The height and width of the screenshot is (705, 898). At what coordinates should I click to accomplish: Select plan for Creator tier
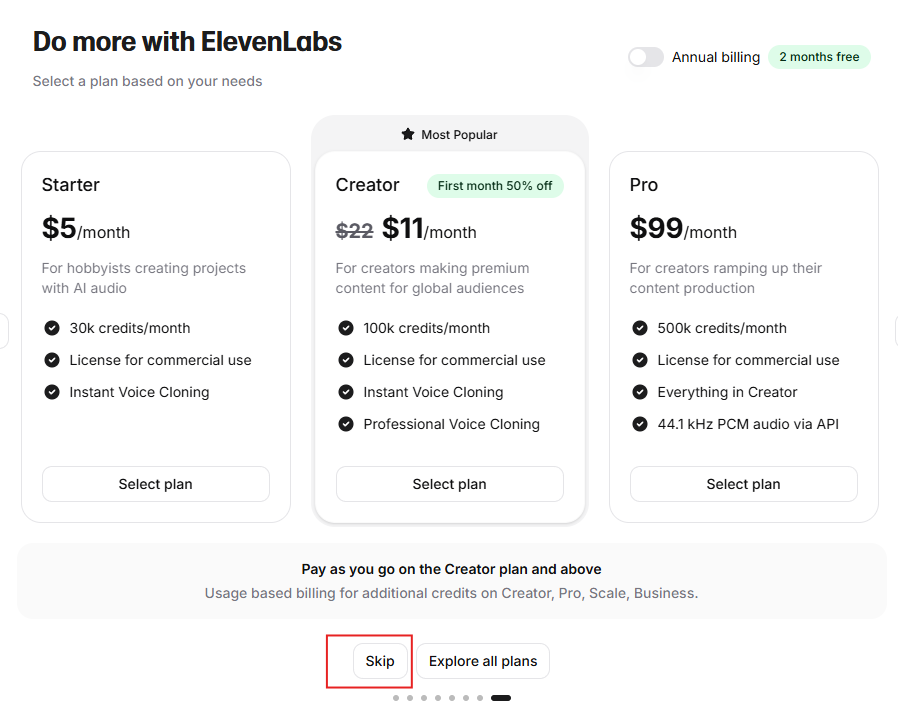click(x=450, y=484)
